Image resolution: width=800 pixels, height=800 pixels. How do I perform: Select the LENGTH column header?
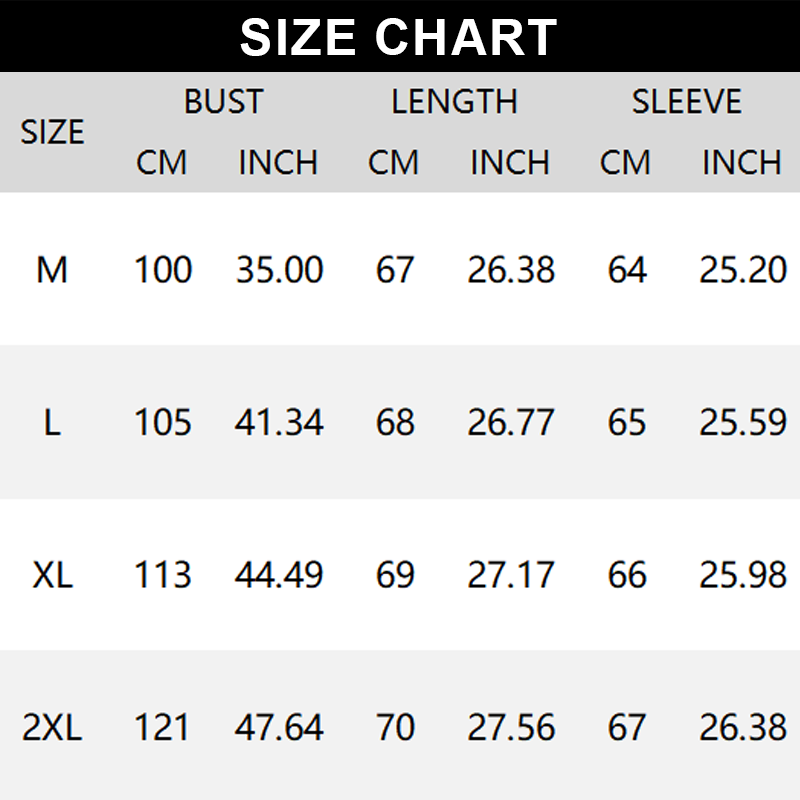tap(454, 102)
